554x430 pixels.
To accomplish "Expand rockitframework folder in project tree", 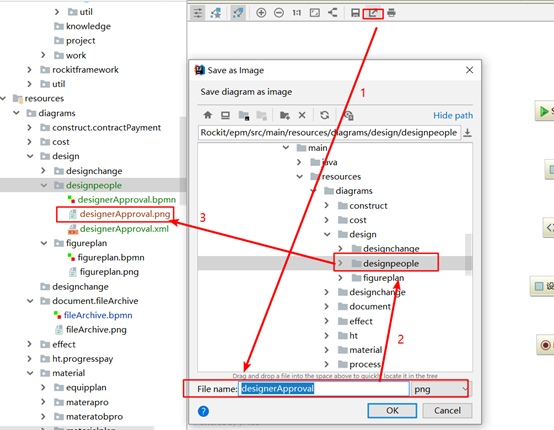I will coord(30,70).
